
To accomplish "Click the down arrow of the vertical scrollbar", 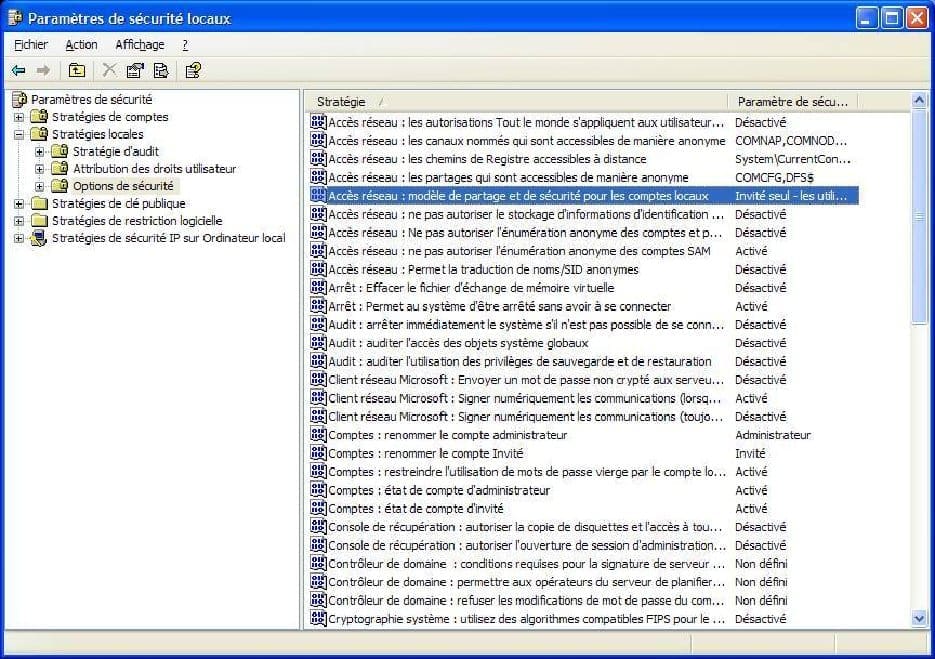I will (920, 619).
